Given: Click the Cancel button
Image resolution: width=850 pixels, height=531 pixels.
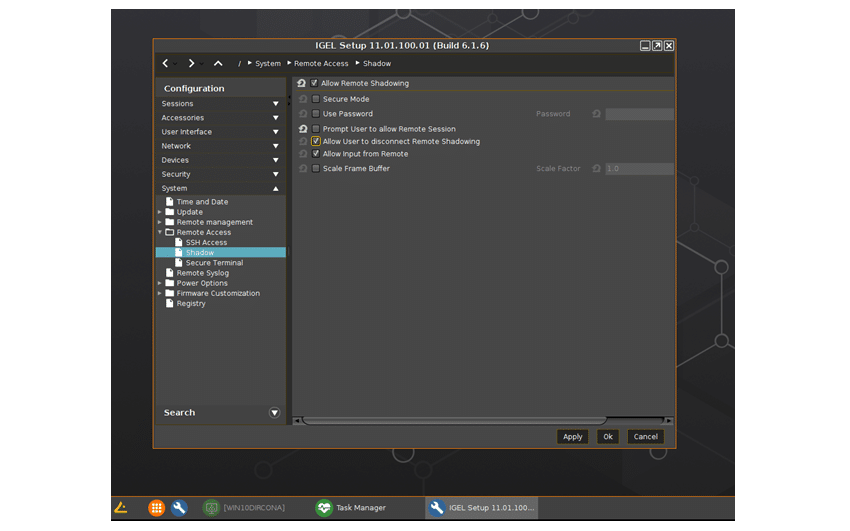Looking at the screenshot, I should click(x=645, y=437).
